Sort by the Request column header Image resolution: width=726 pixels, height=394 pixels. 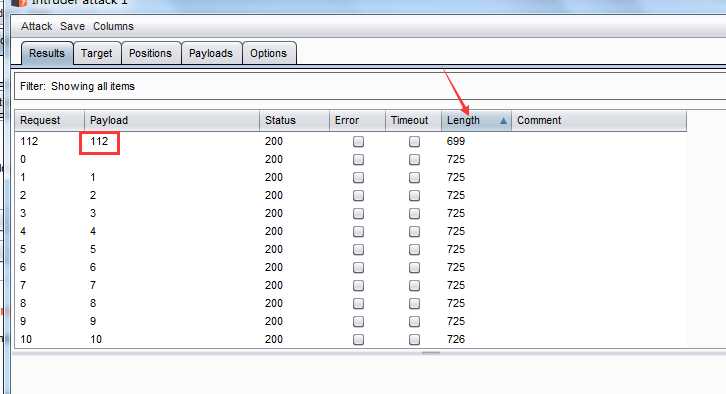pos(50,120)
